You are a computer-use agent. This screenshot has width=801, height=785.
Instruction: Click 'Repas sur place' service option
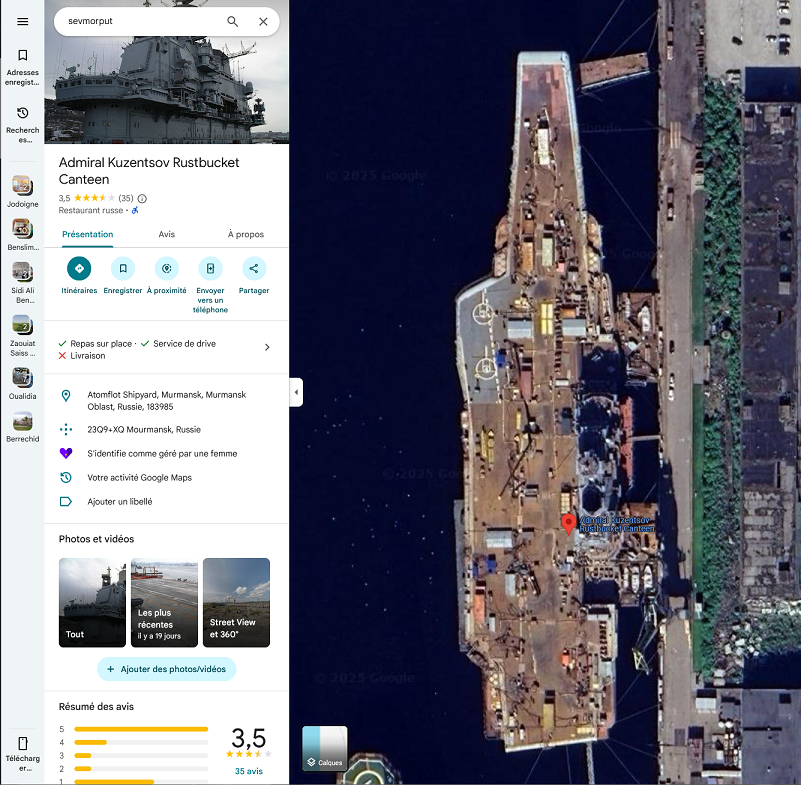click(101, 344)
